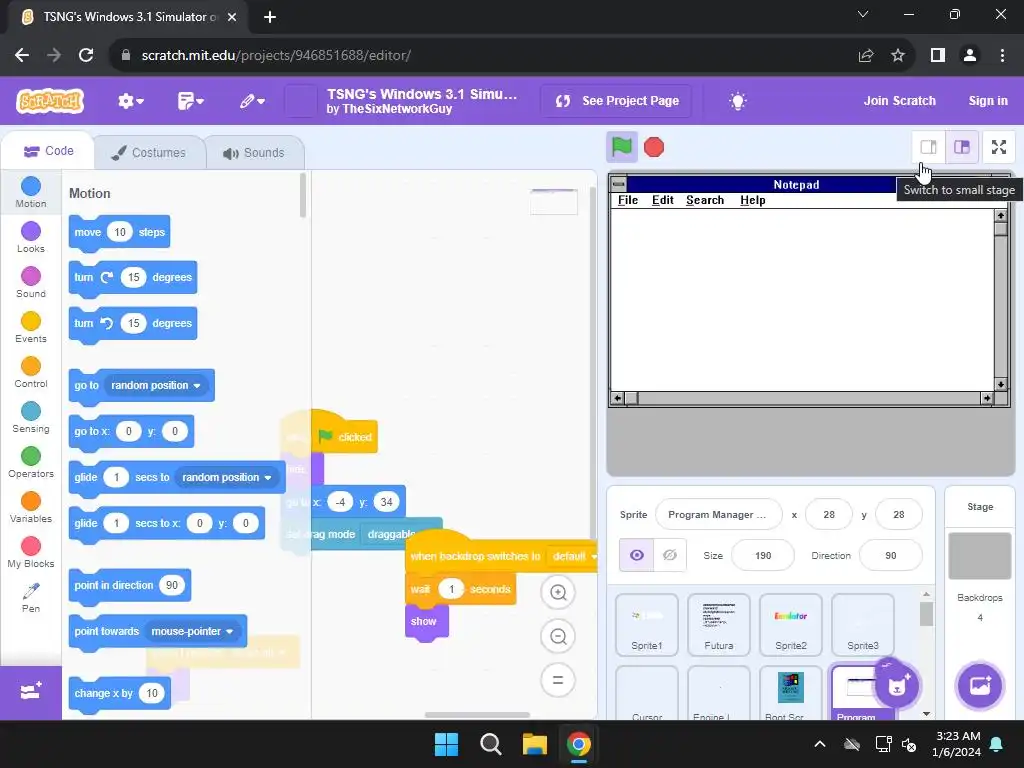Open Windows Start menu
The width and height of the screenshot is (1024, 768).
pyautogui.click(x=447, y=744)
